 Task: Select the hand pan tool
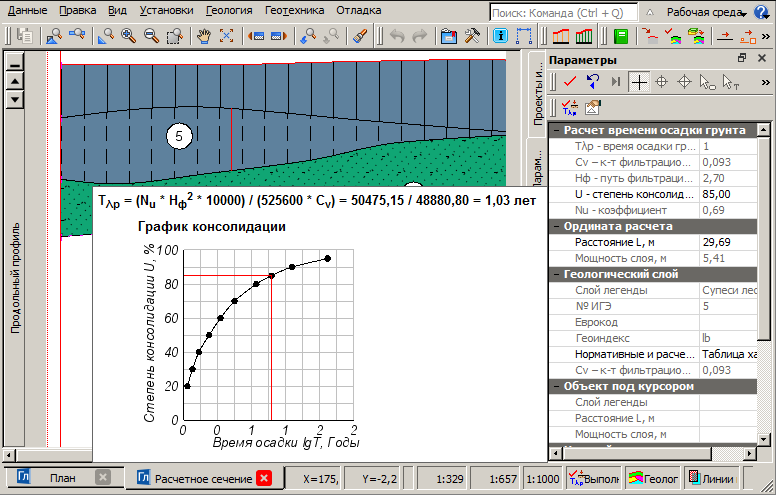204,35
